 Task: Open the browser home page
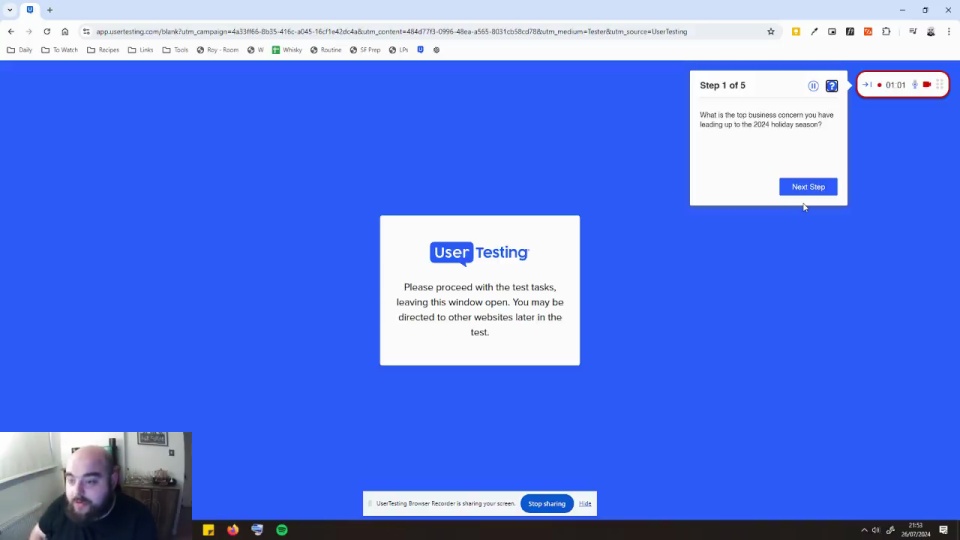(65, 32)
